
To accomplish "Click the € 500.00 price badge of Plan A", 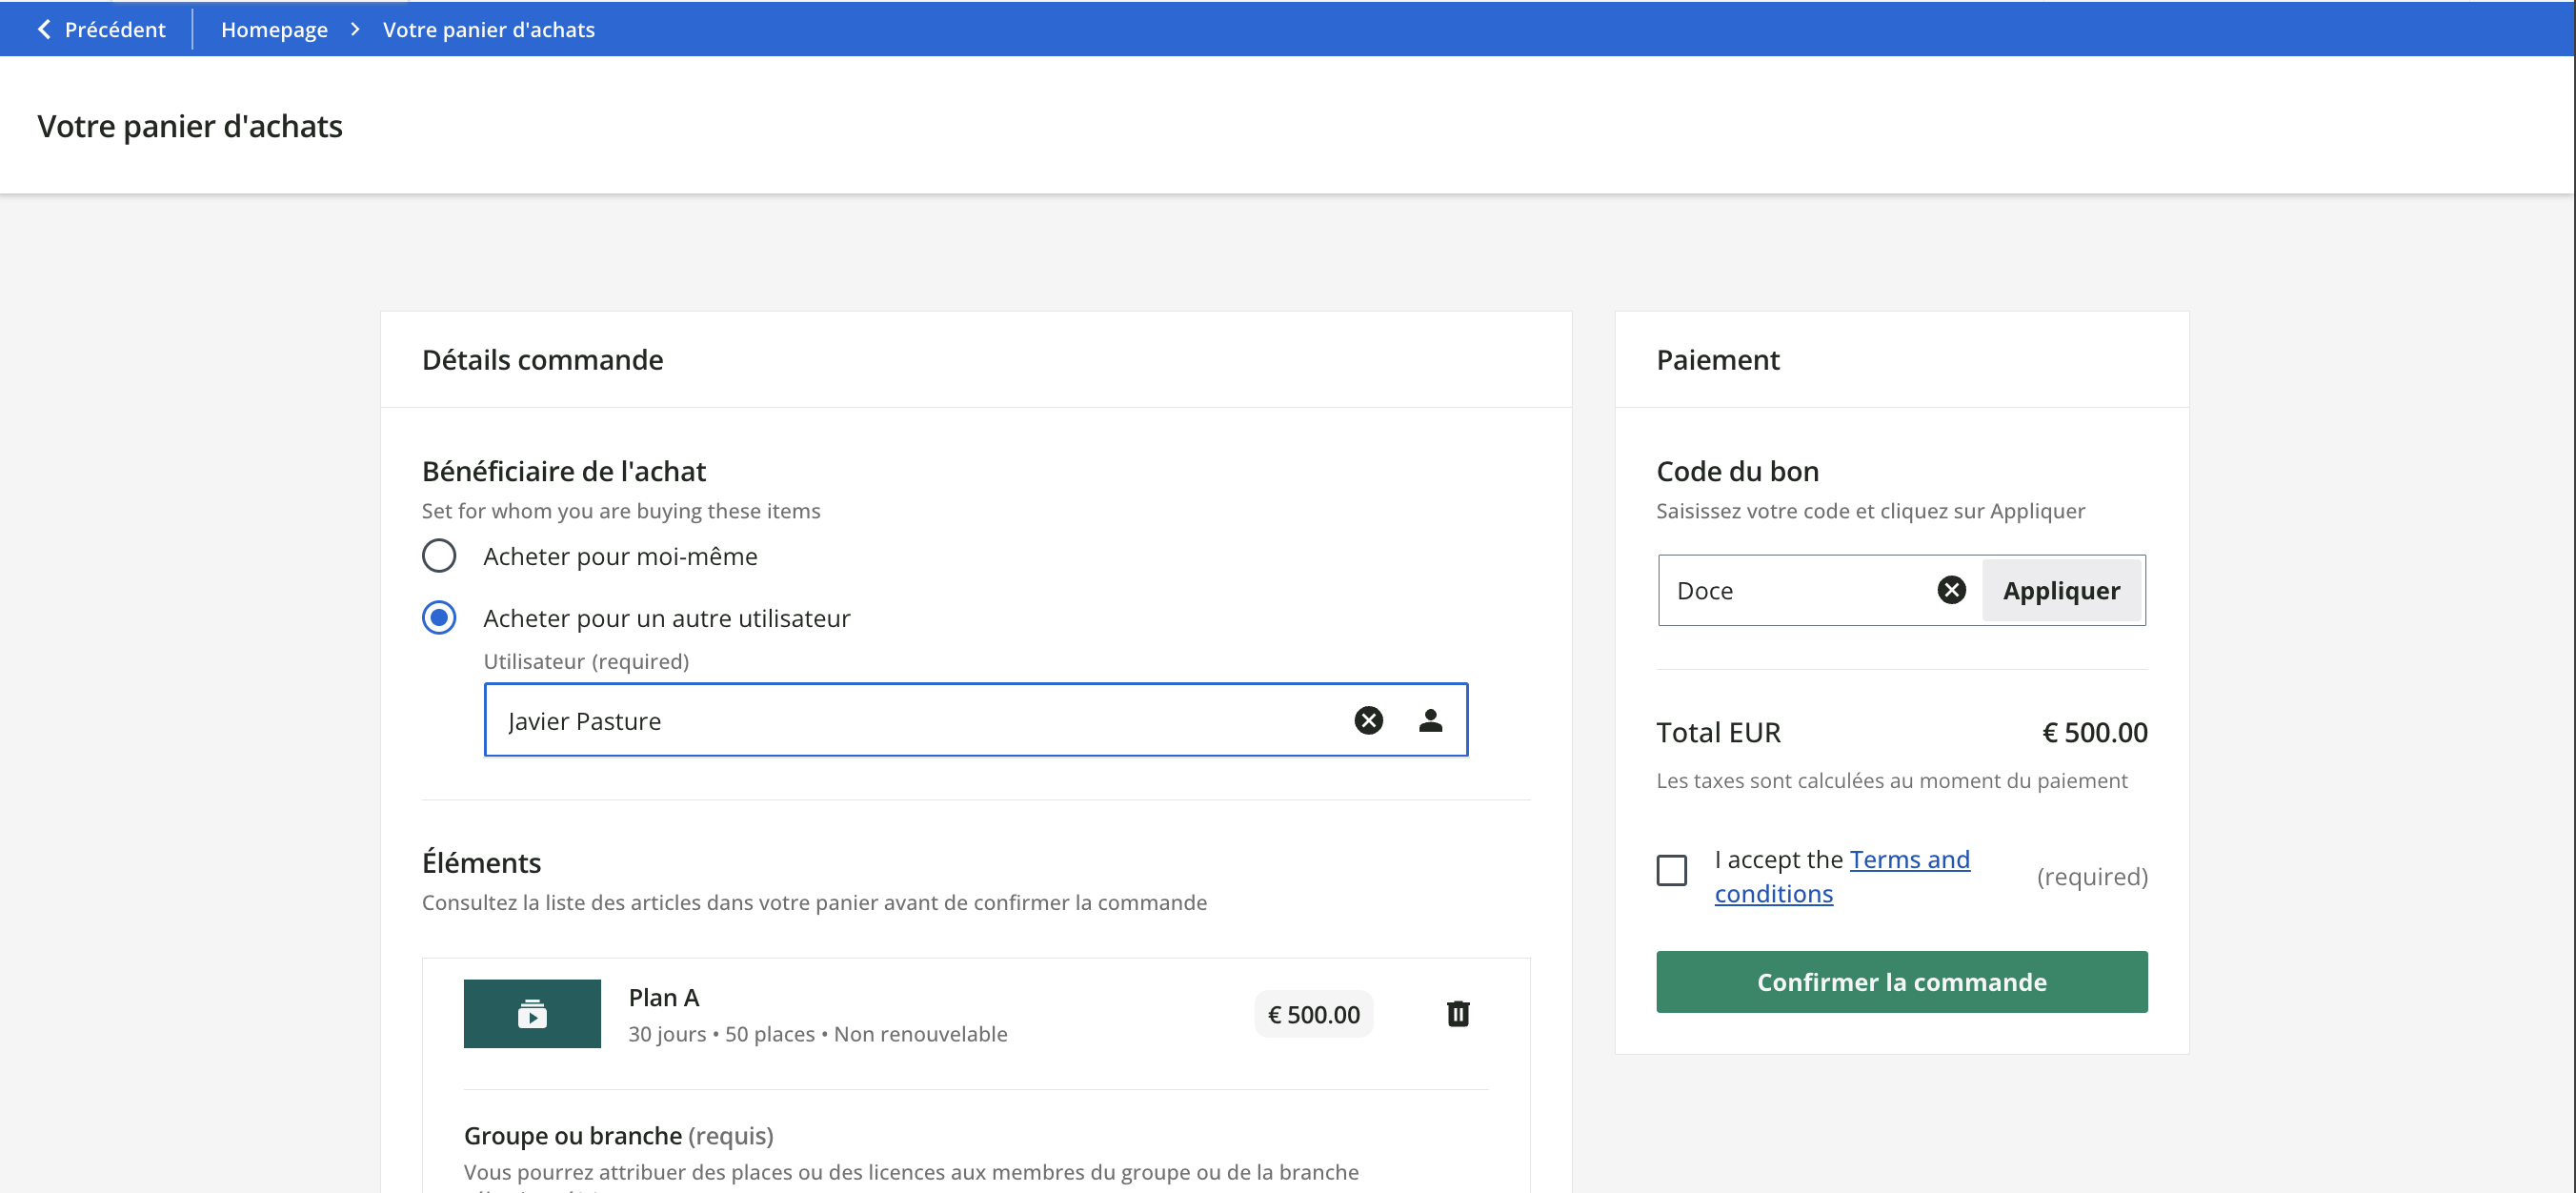I will click(x=1313, y=1014).
